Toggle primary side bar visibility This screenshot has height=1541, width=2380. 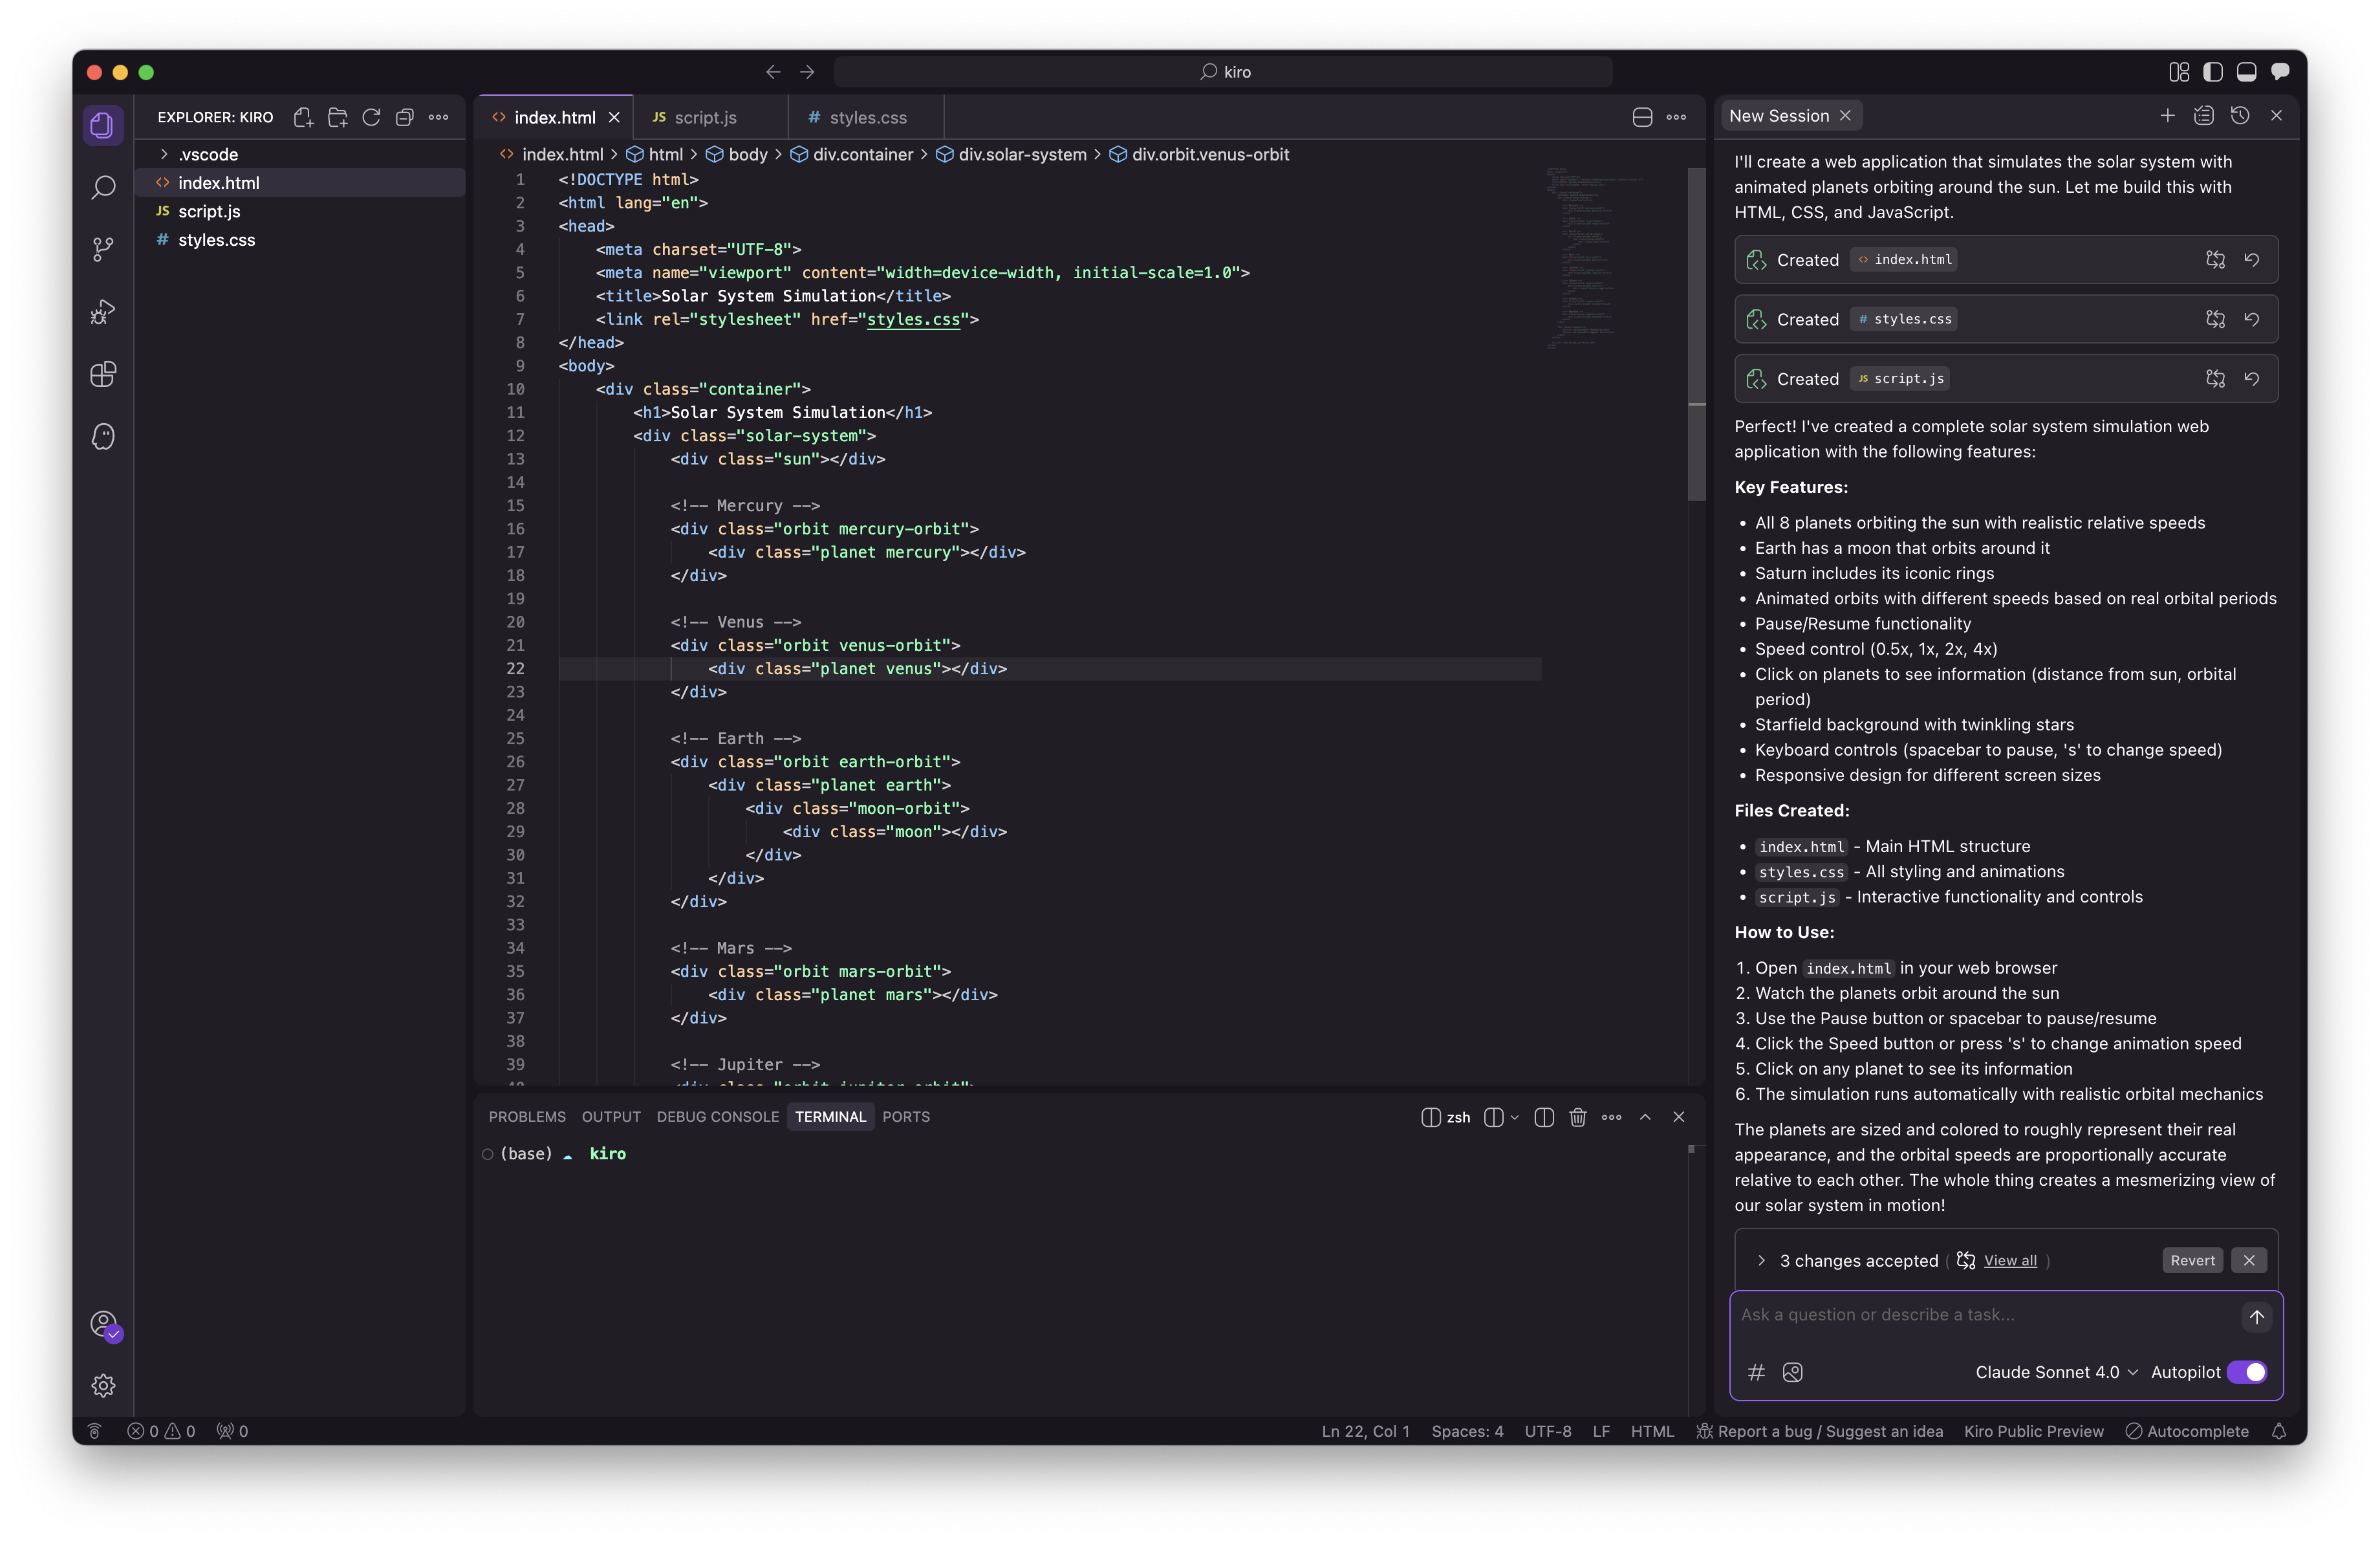coord(2212,72)
